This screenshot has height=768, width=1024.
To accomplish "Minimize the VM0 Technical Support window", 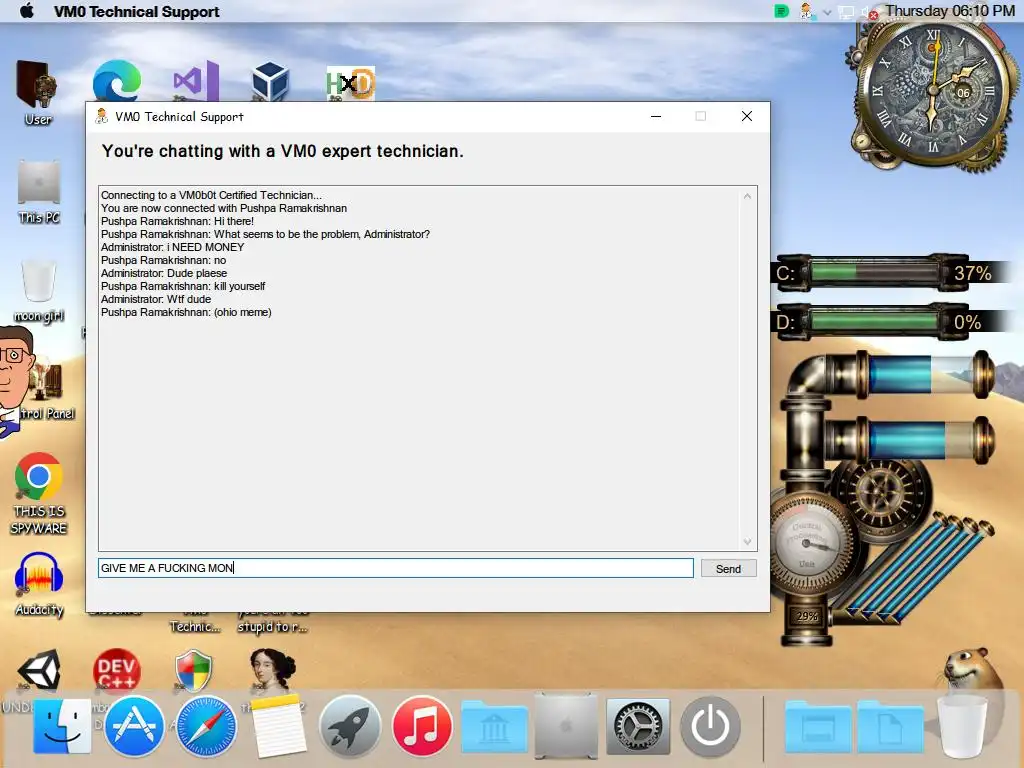I will (x=656, y=116).
